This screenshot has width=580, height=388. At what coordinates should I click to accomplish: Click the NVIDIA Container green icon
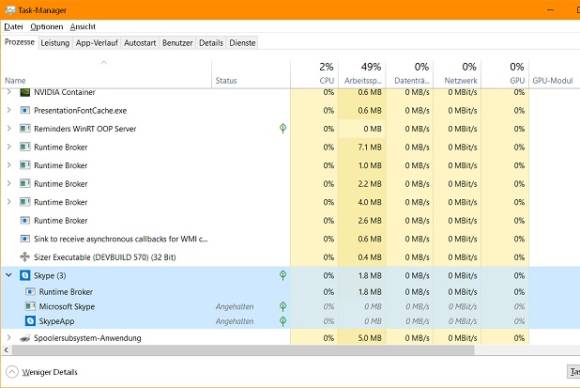click(x=25, y=92)
